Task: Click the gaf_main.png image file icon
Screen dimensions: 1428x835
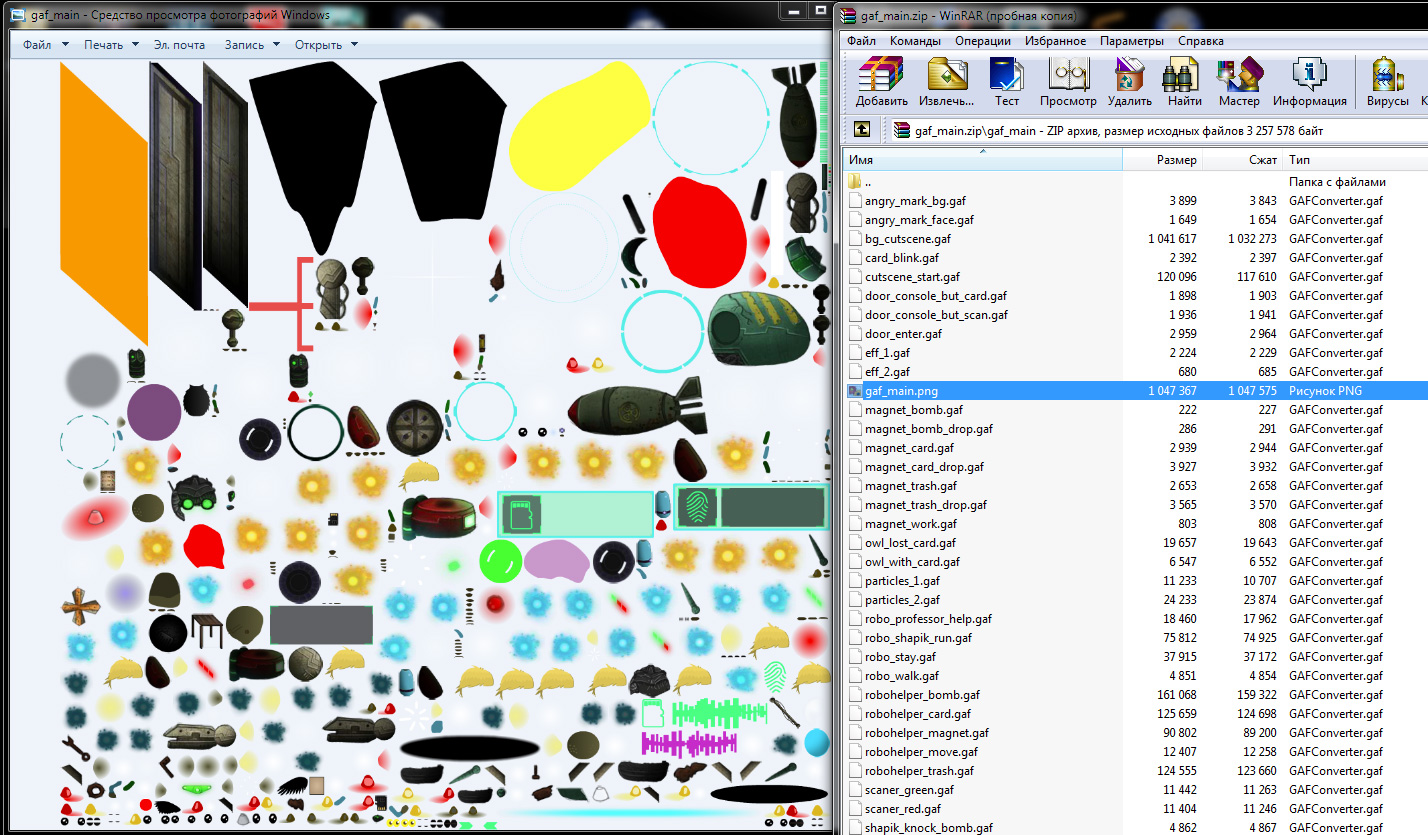Action: pyautogui.click(x=855, y=391)
